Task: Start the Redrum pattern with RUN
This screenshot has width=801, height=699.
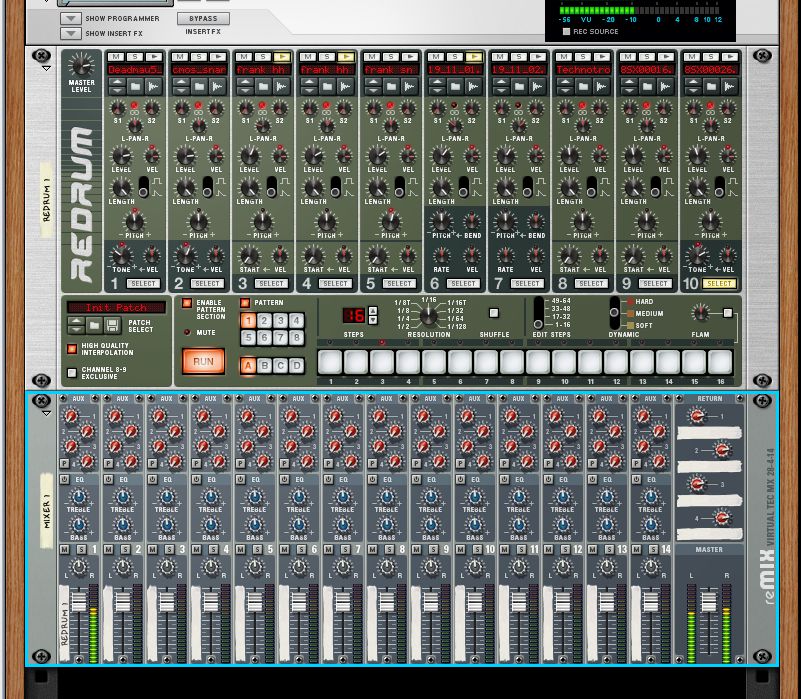Action: 203,361
